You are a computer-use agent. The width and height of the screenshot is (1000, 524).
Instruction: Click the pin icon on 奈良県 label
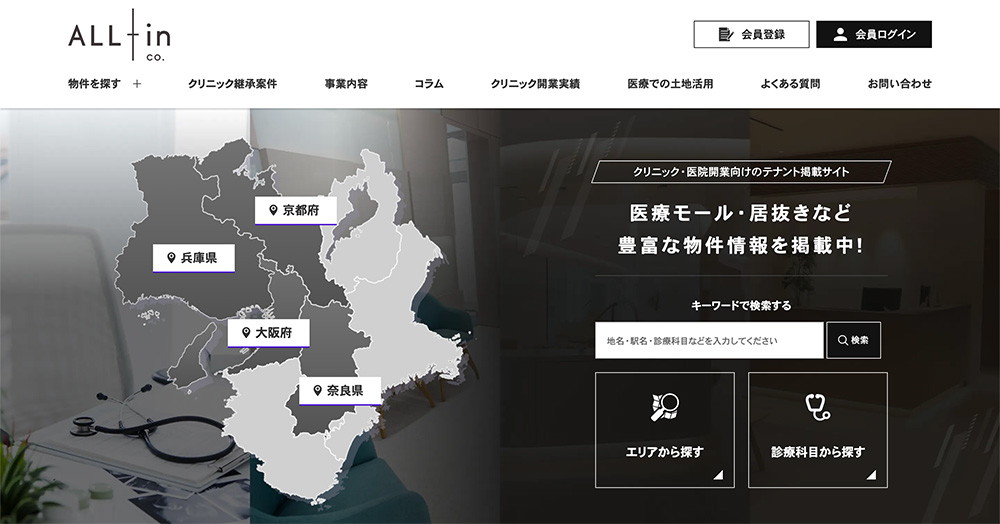[317, 391]
